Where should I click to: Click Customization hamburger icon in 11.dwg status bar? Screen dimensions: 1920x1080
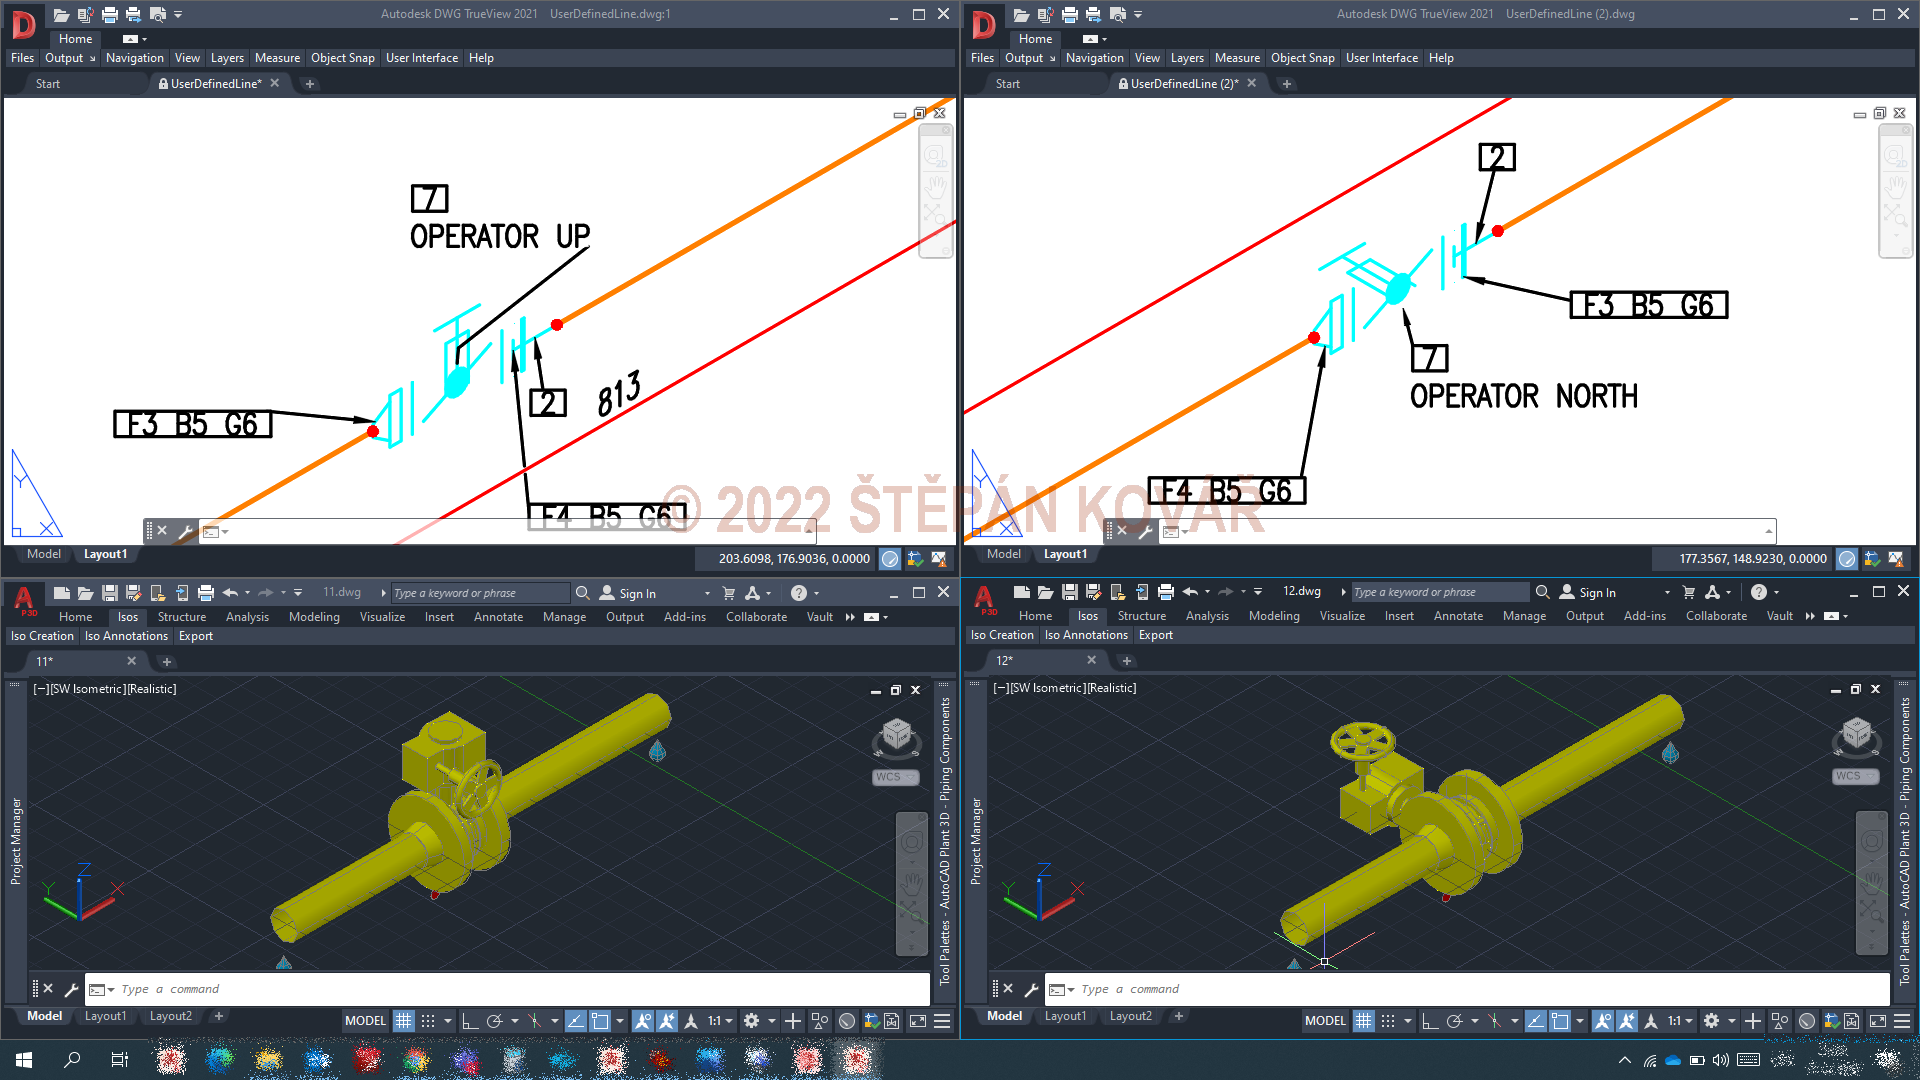(942, 1021)
